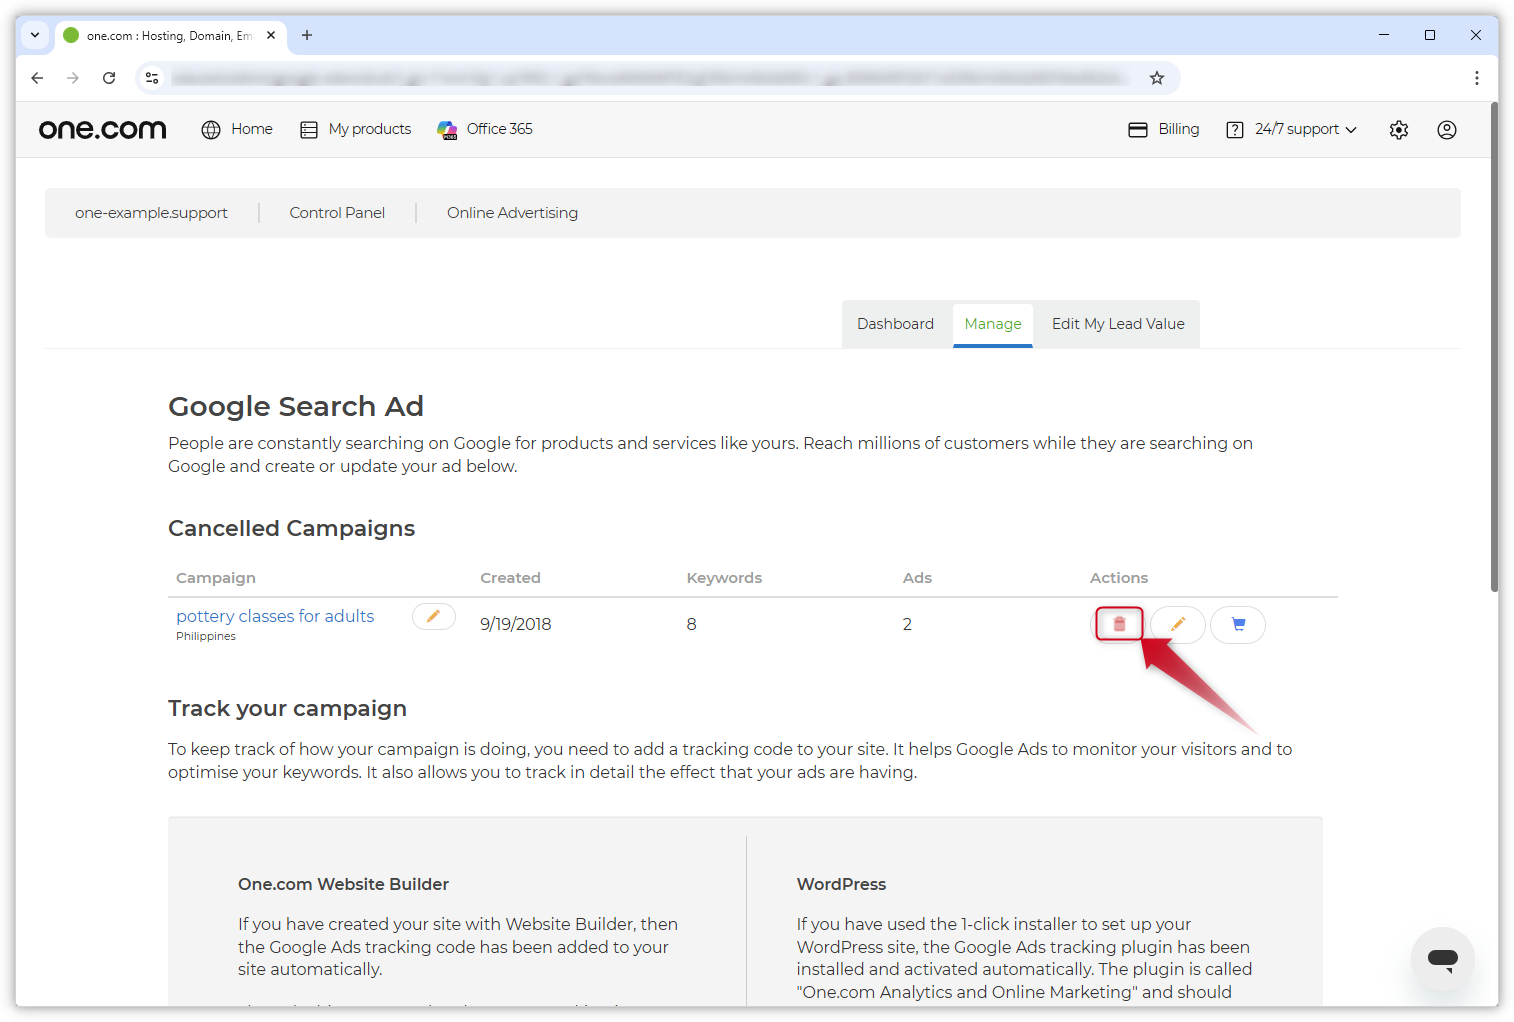1514x1022 pixels.
Task: Click the pencil icon beside pottery classes for adults
Action: coord(433,616)
